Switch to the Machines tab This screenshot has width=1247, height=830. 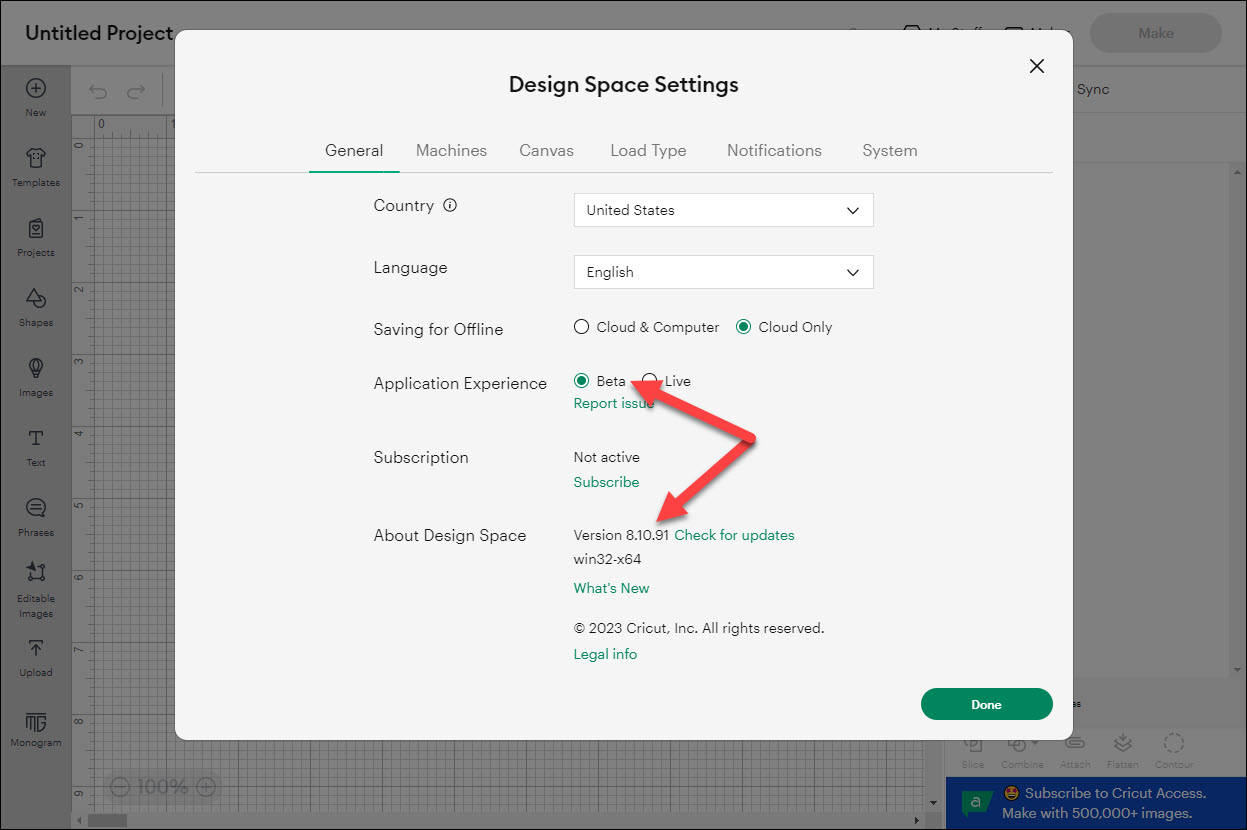pos(451,151)
